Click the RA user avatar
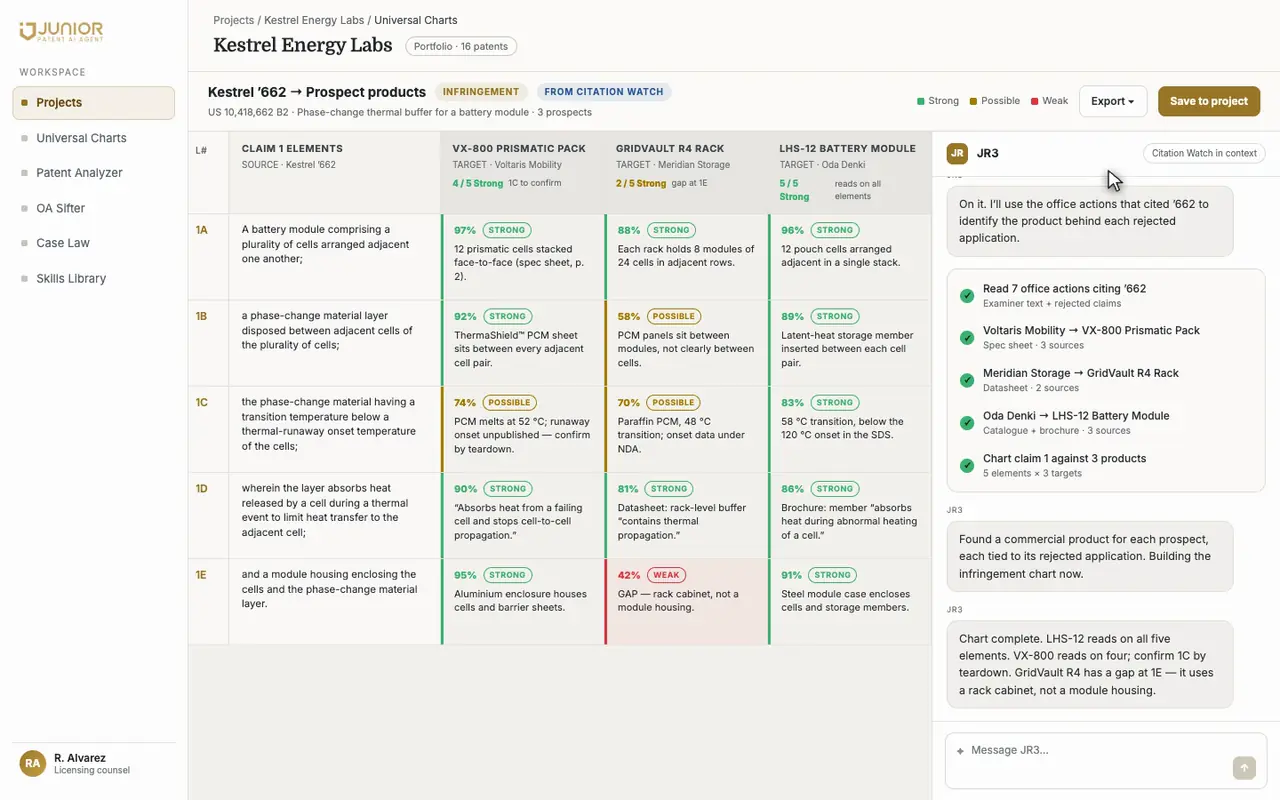1280x800 pixels. click(33, 764)
